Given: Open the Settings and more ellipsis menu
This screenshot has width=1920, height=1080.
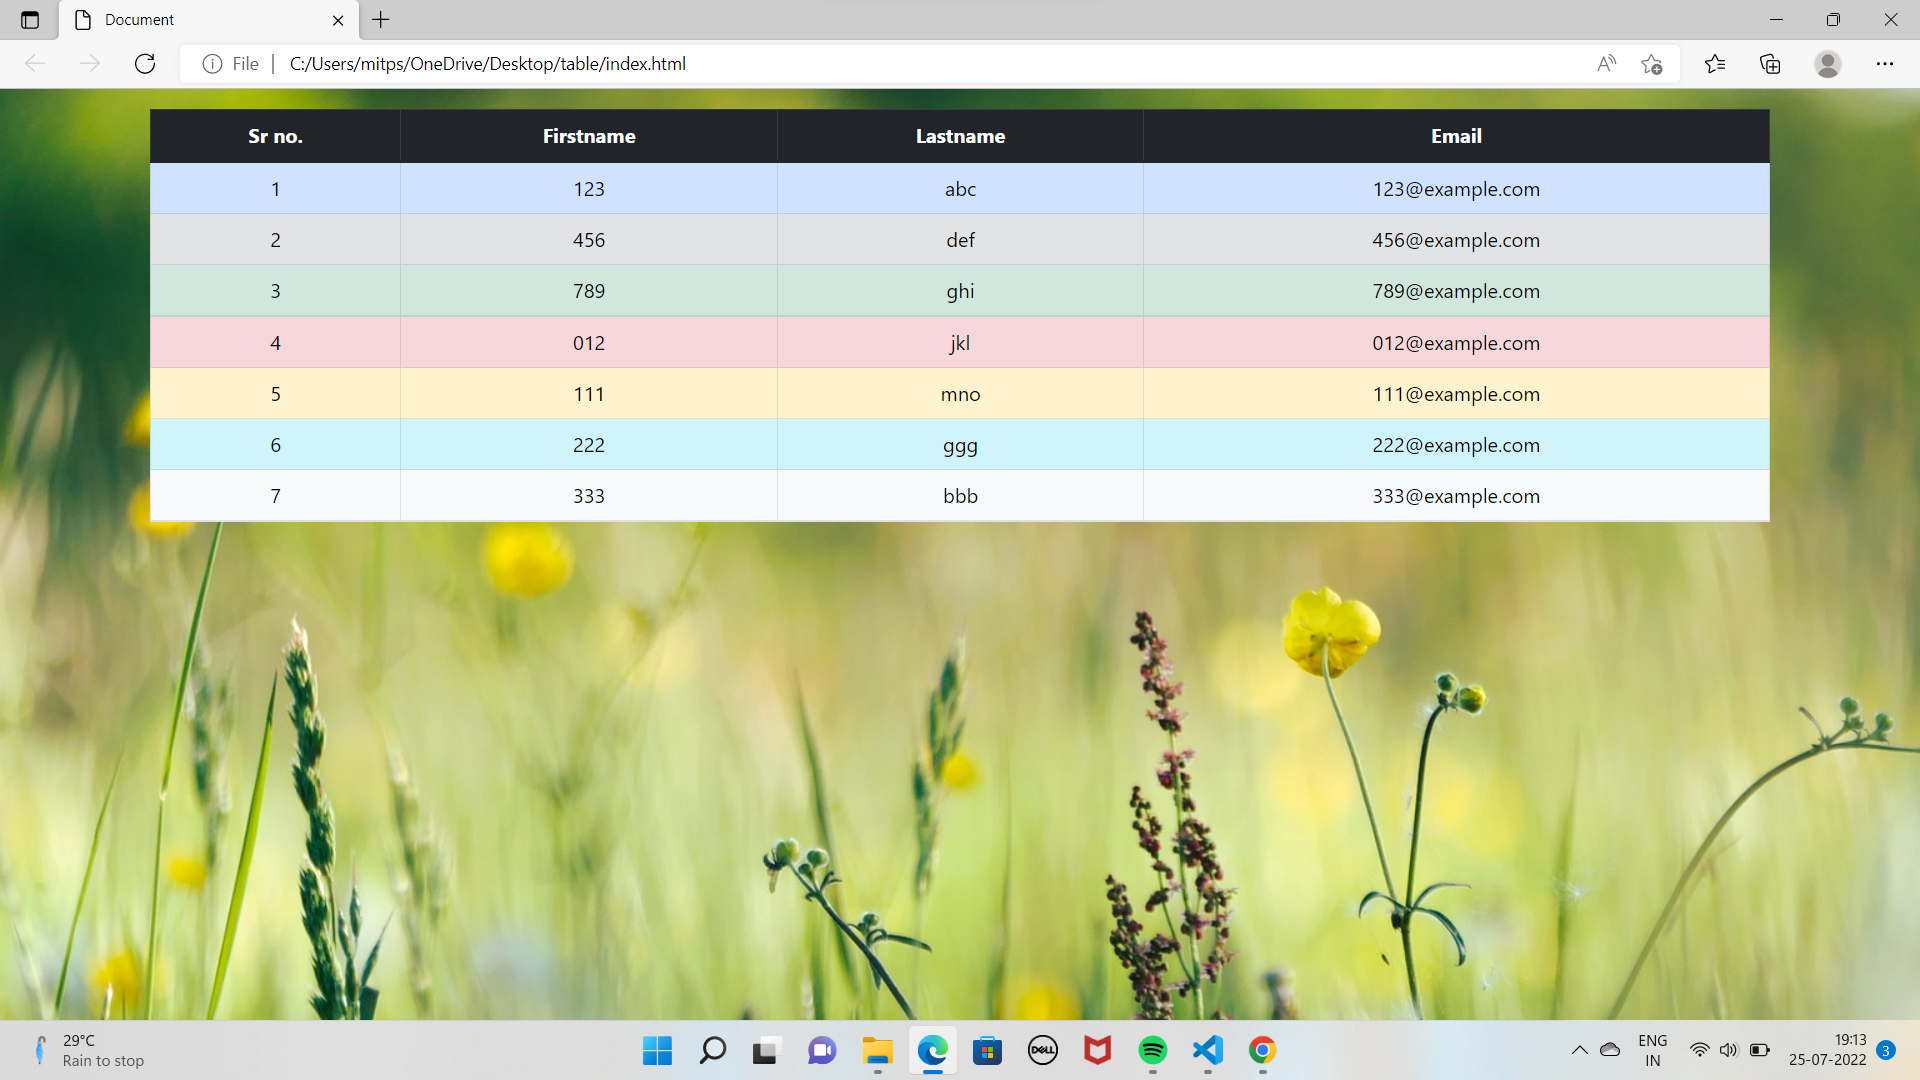Looking at the screenshot, I should 1884,64.
